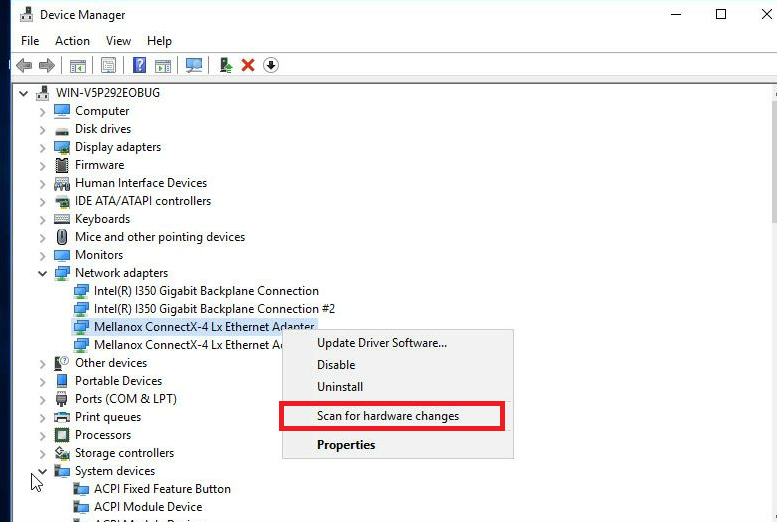Toggle the Show/Hide Console Tree toolbar icon

[78, 65]
